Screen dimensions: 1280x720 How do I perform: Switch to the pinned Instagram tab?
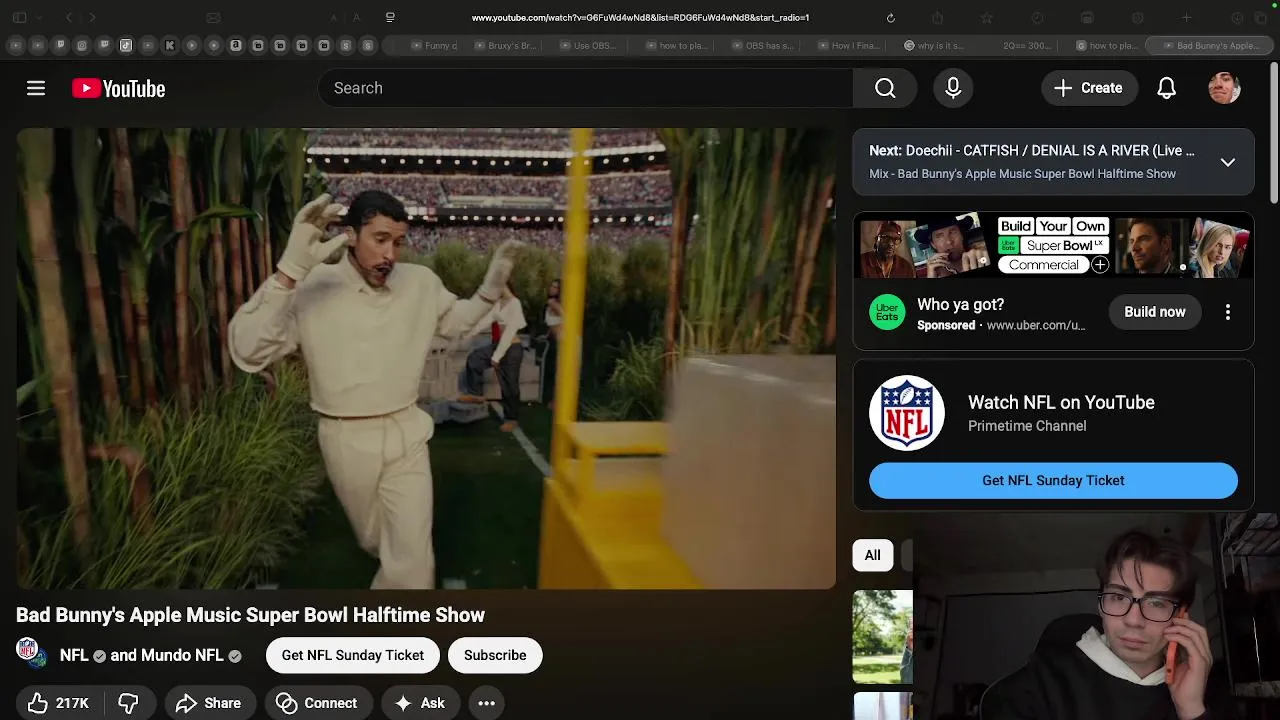coord(82,45)
